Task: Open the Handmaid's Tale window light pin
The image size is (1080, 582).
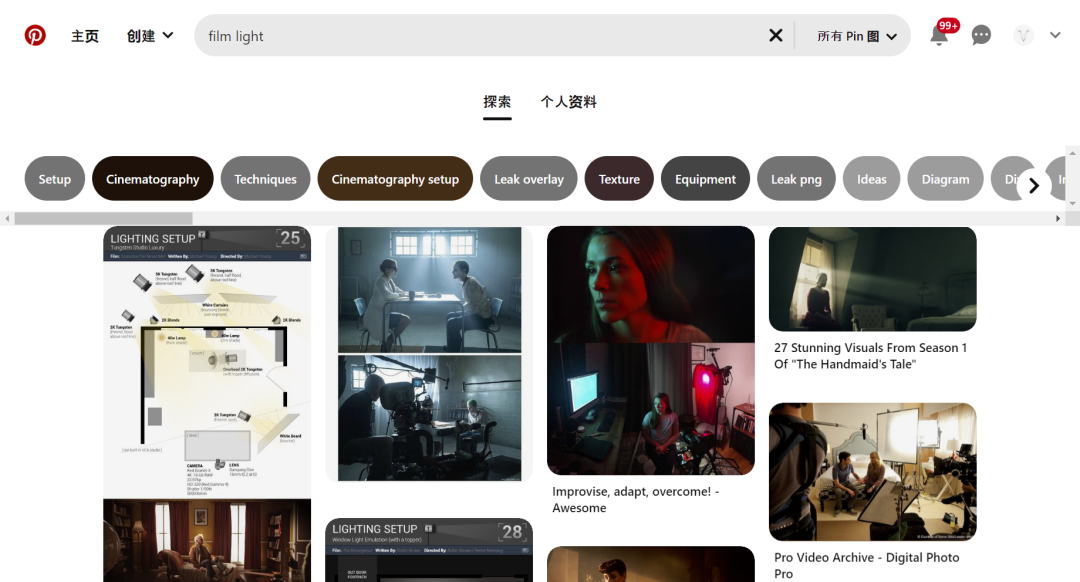Action: (x=873, y=279)
